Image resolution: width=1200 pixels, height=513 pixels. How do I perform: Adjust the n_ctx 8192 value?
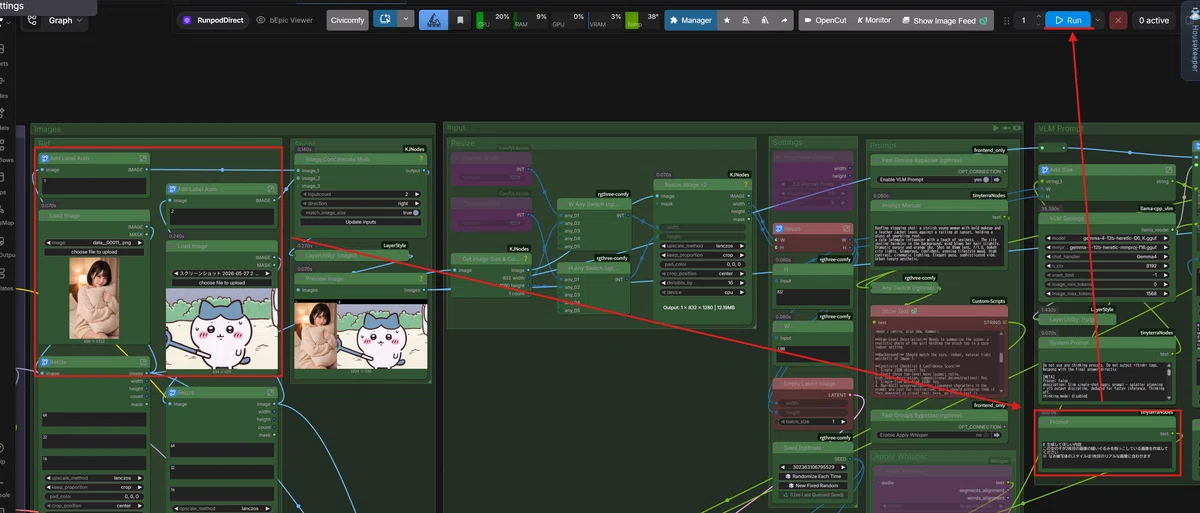[1105, 265]
